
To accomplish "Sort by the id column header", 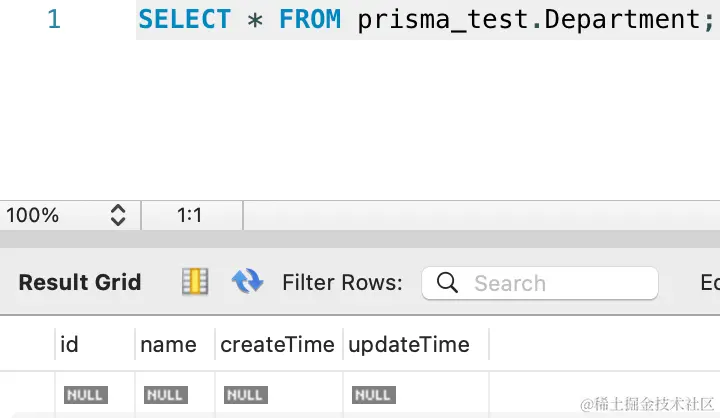I will [x=69, y=345].
